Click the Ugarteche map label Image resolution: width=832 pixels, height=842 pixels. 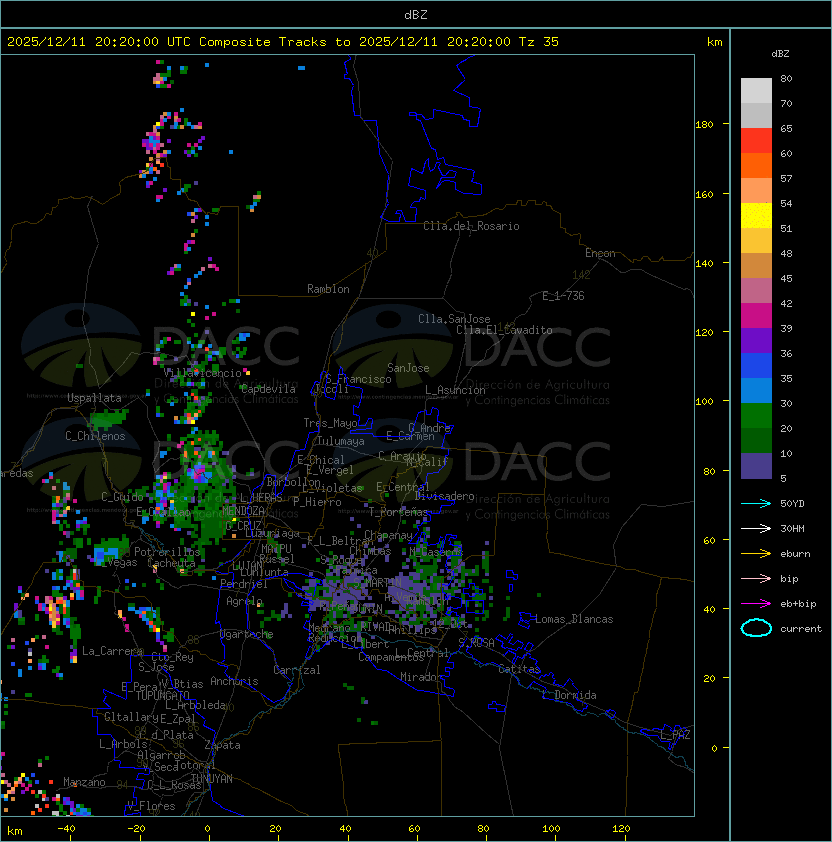point(246,634)
